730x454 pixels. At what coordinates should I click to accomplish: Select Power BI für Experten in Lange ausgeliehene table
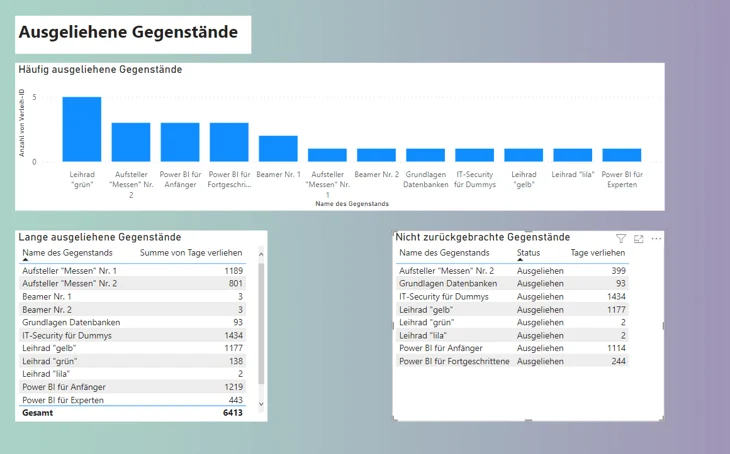(63, 400)
